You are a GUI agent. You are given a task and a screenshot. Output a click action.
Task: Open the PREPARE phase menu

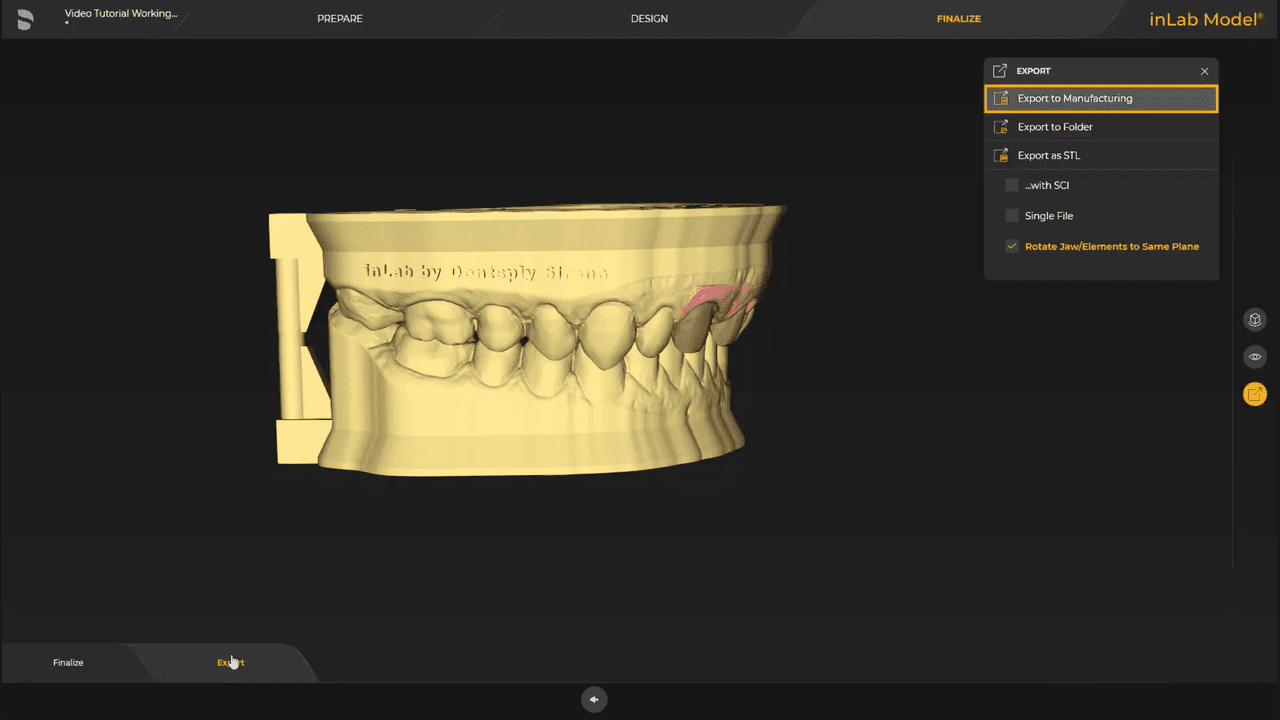pos(339,18)
